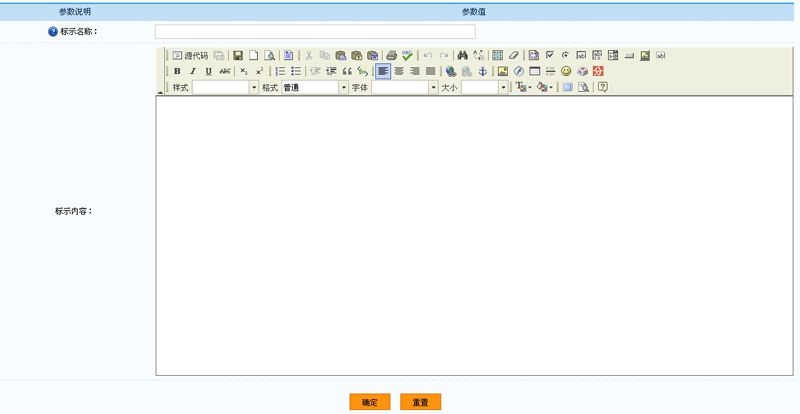The image size is (800, 414).
Task: Redo the last action
Action: (443, 56)
